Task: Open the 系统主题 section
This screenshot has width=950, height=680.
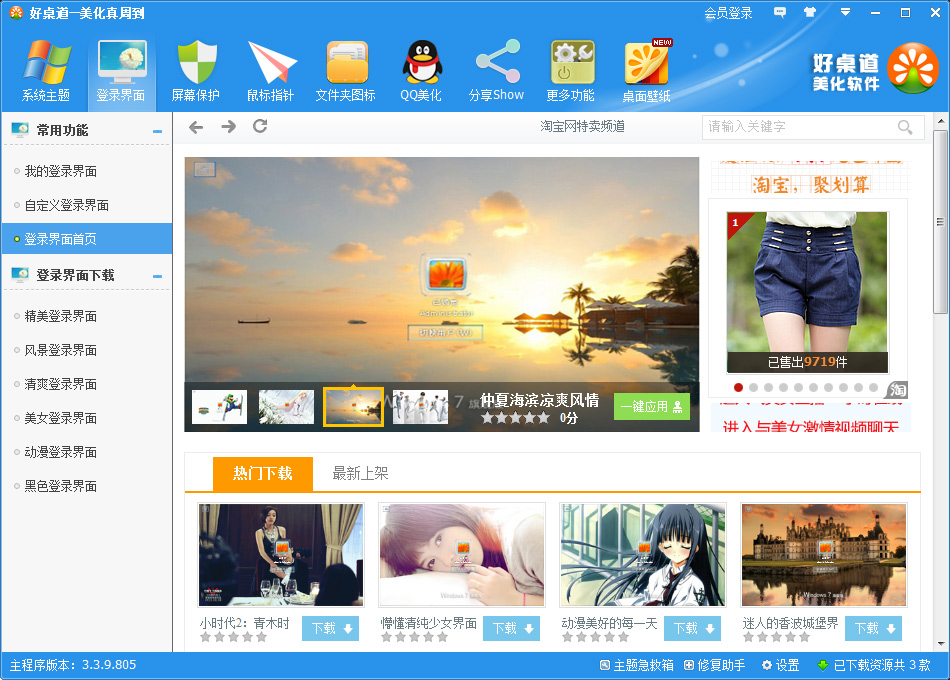Action: click(46, 70)
